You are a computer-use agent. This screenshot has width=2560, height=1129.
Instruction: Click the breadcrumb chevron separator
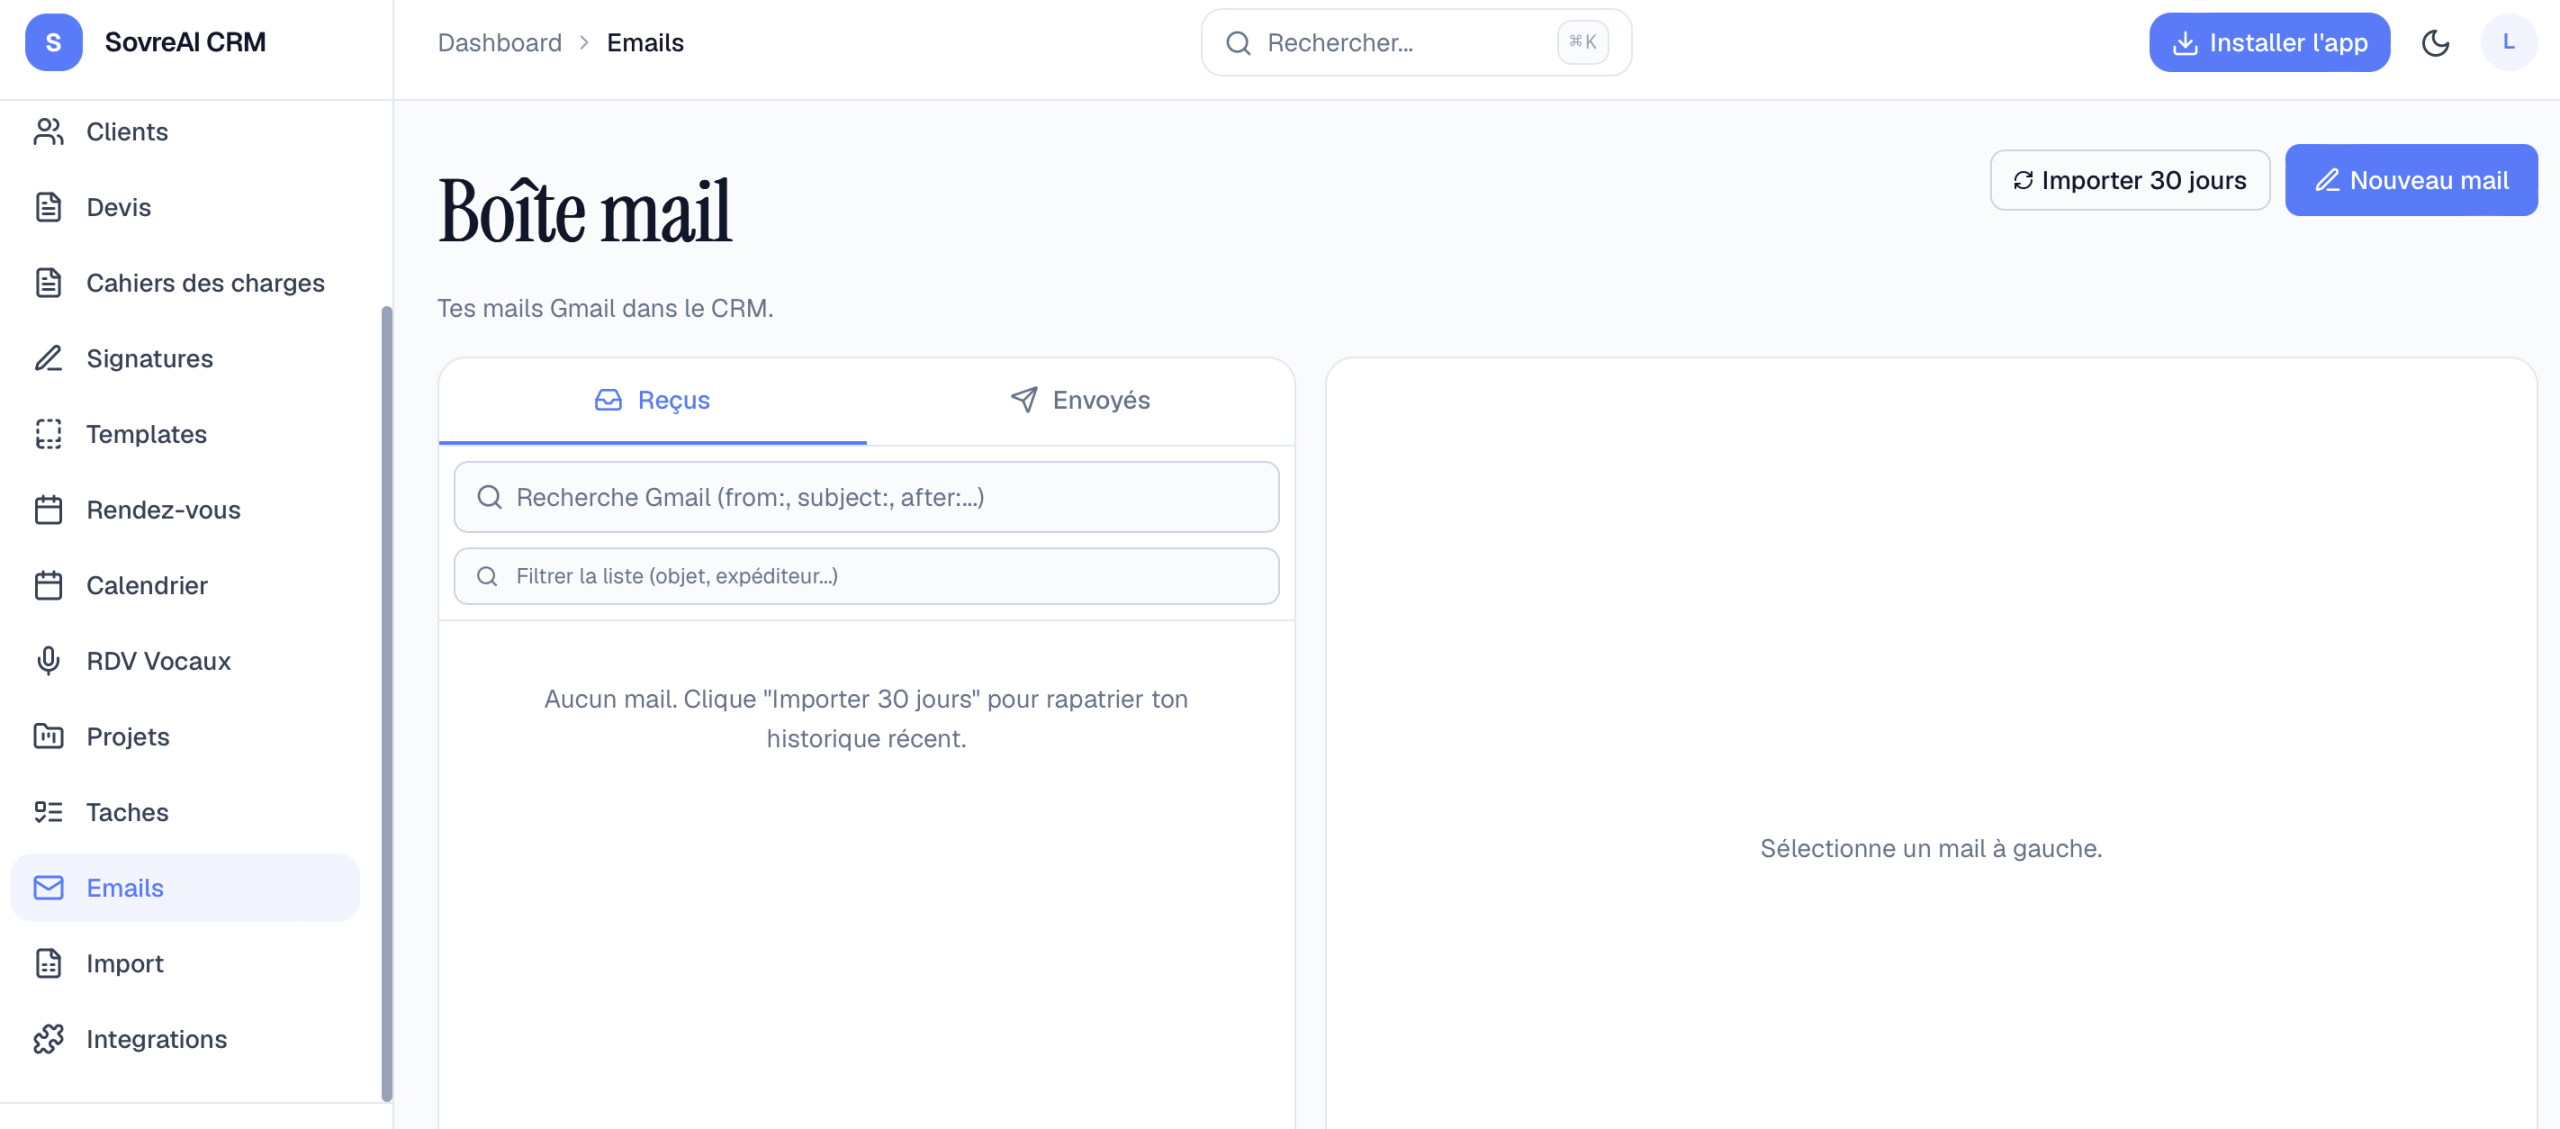coord(584,43)
